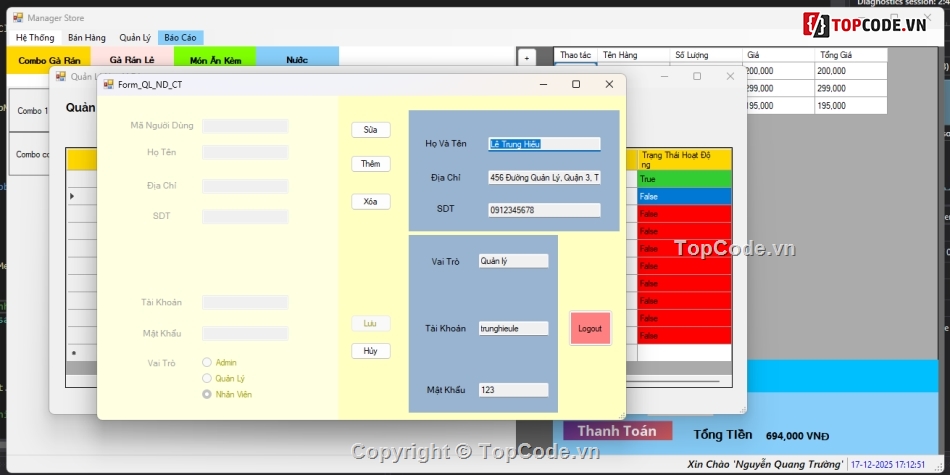Click the Xóa button
This screenshot has width=950, height=475.
coord(371,202)
